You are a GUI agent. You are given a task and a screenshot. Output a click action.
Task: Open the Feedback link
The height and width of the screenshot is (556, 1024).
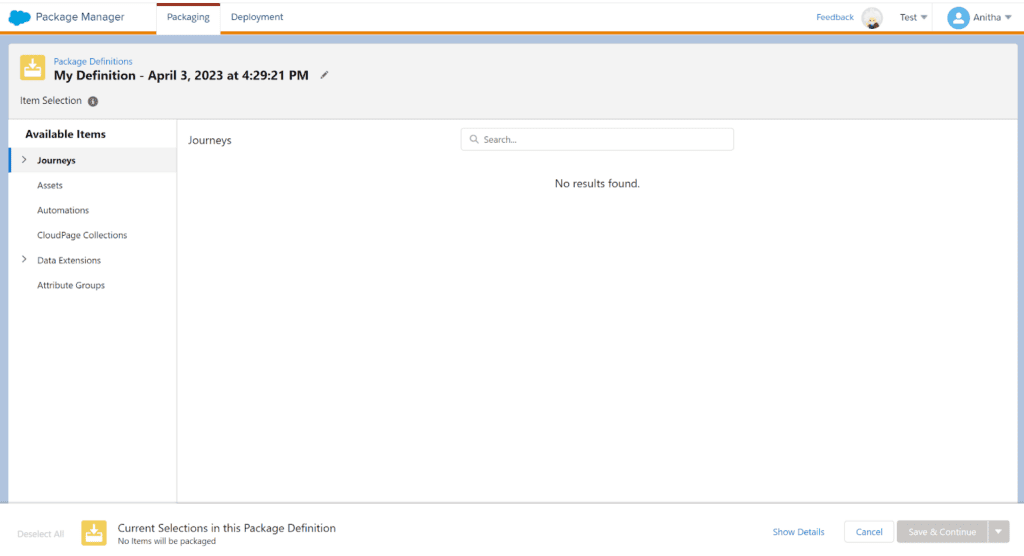click(834, 17)
